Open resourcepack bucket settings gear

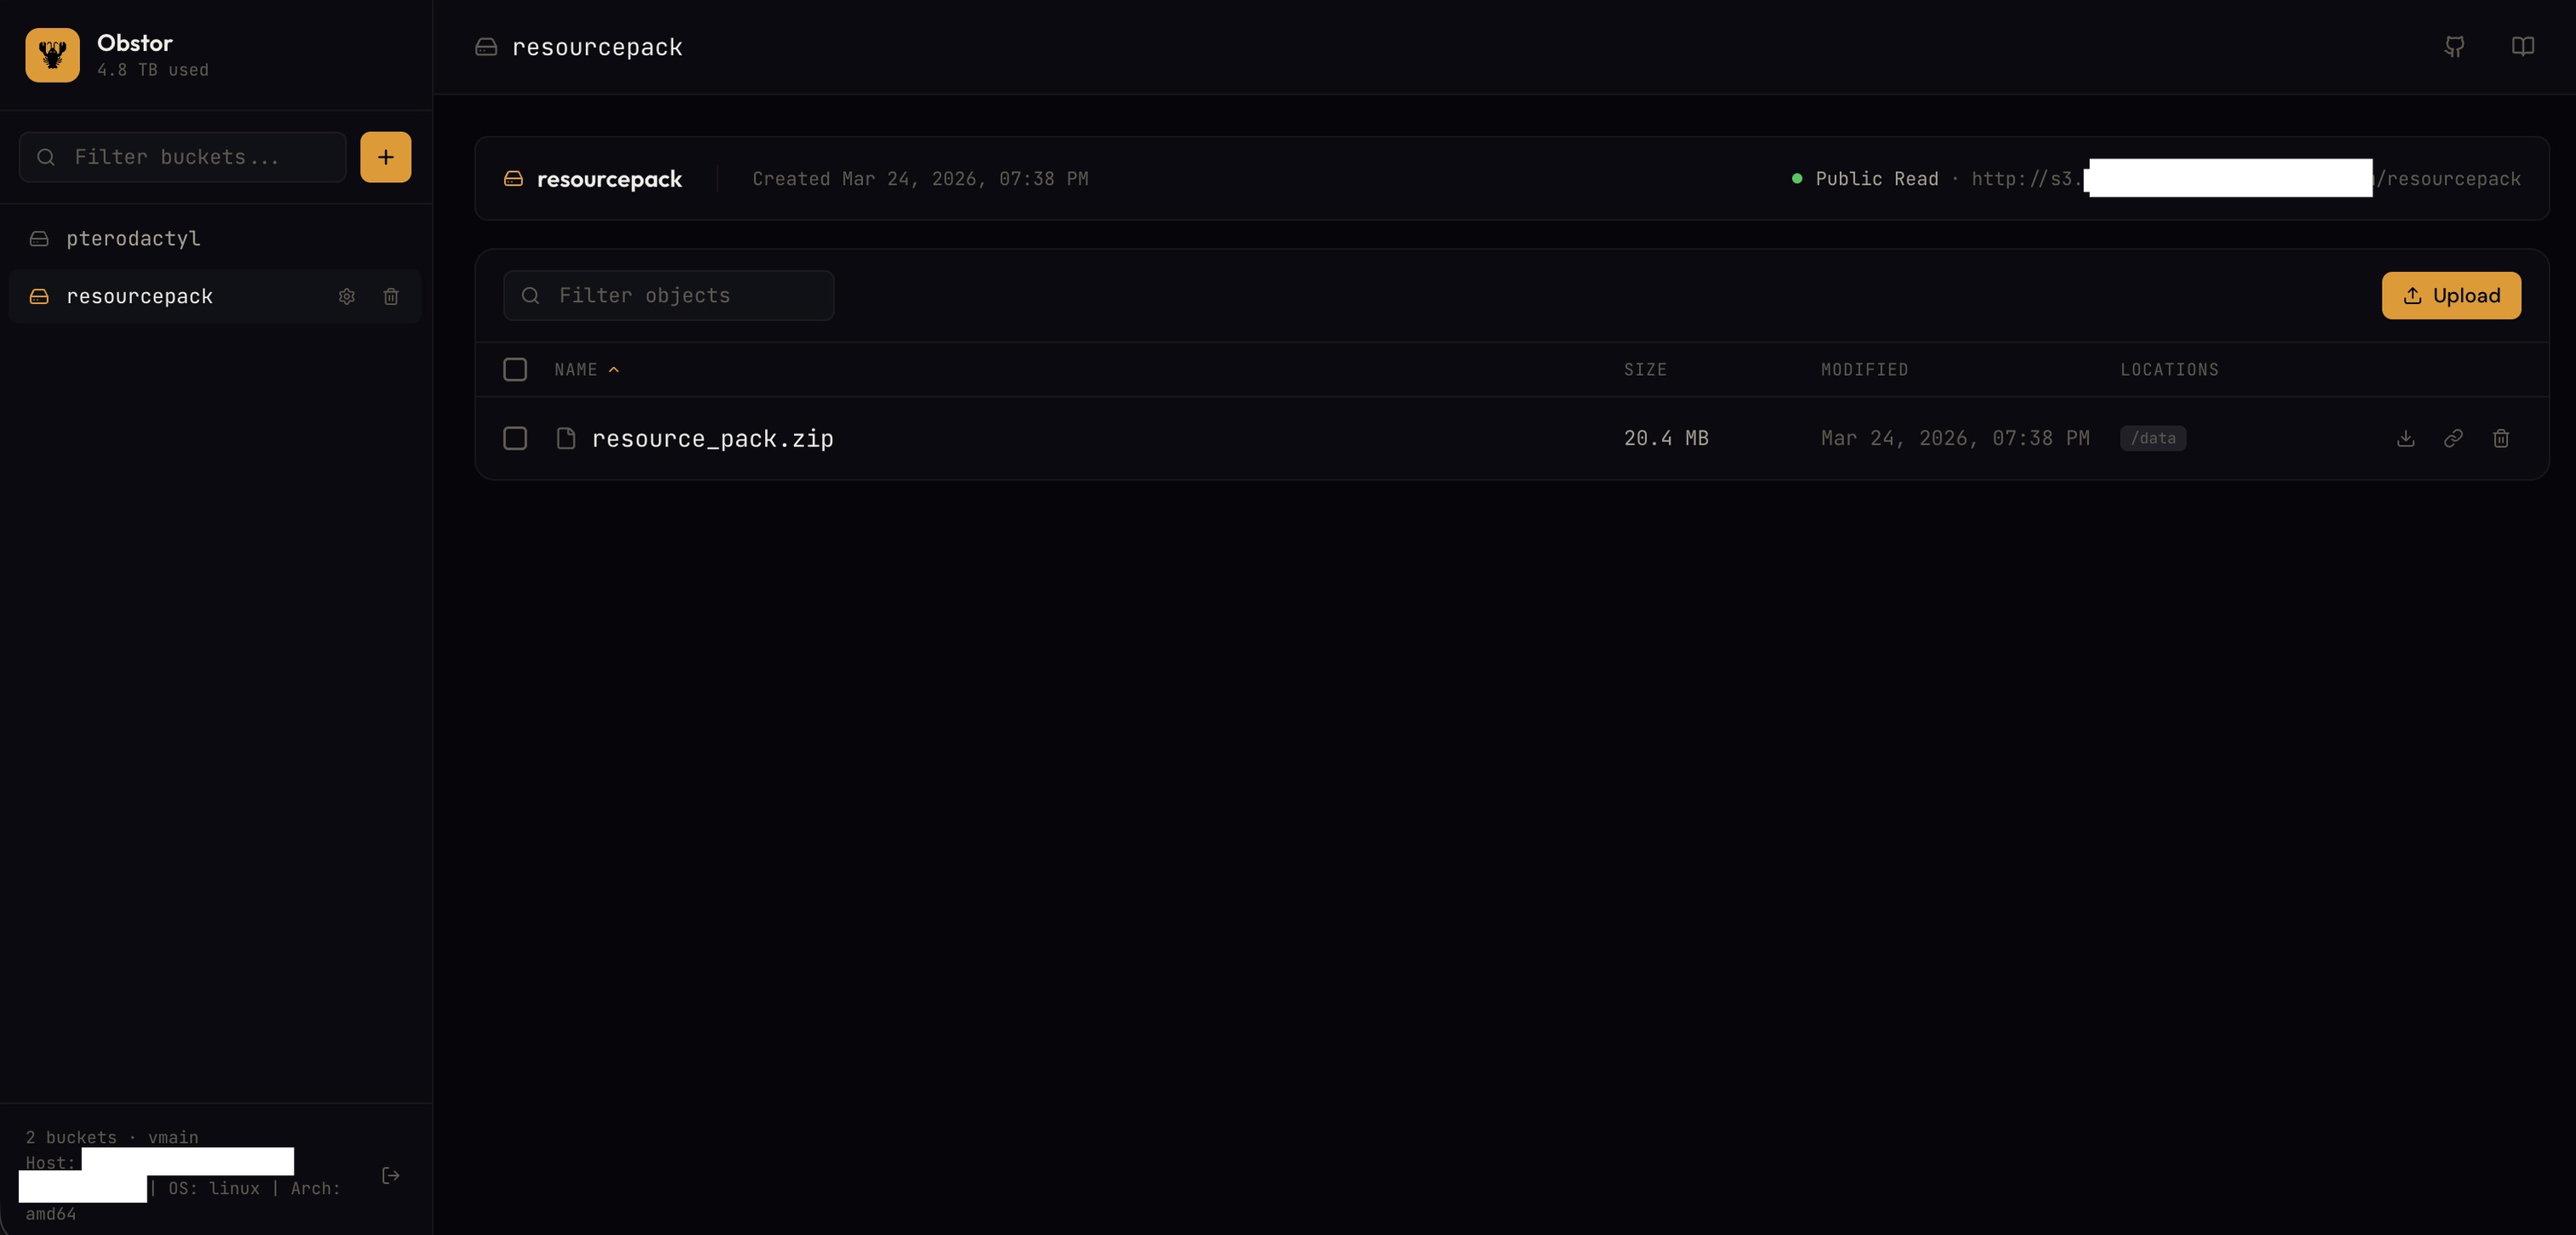coord(347,297)
